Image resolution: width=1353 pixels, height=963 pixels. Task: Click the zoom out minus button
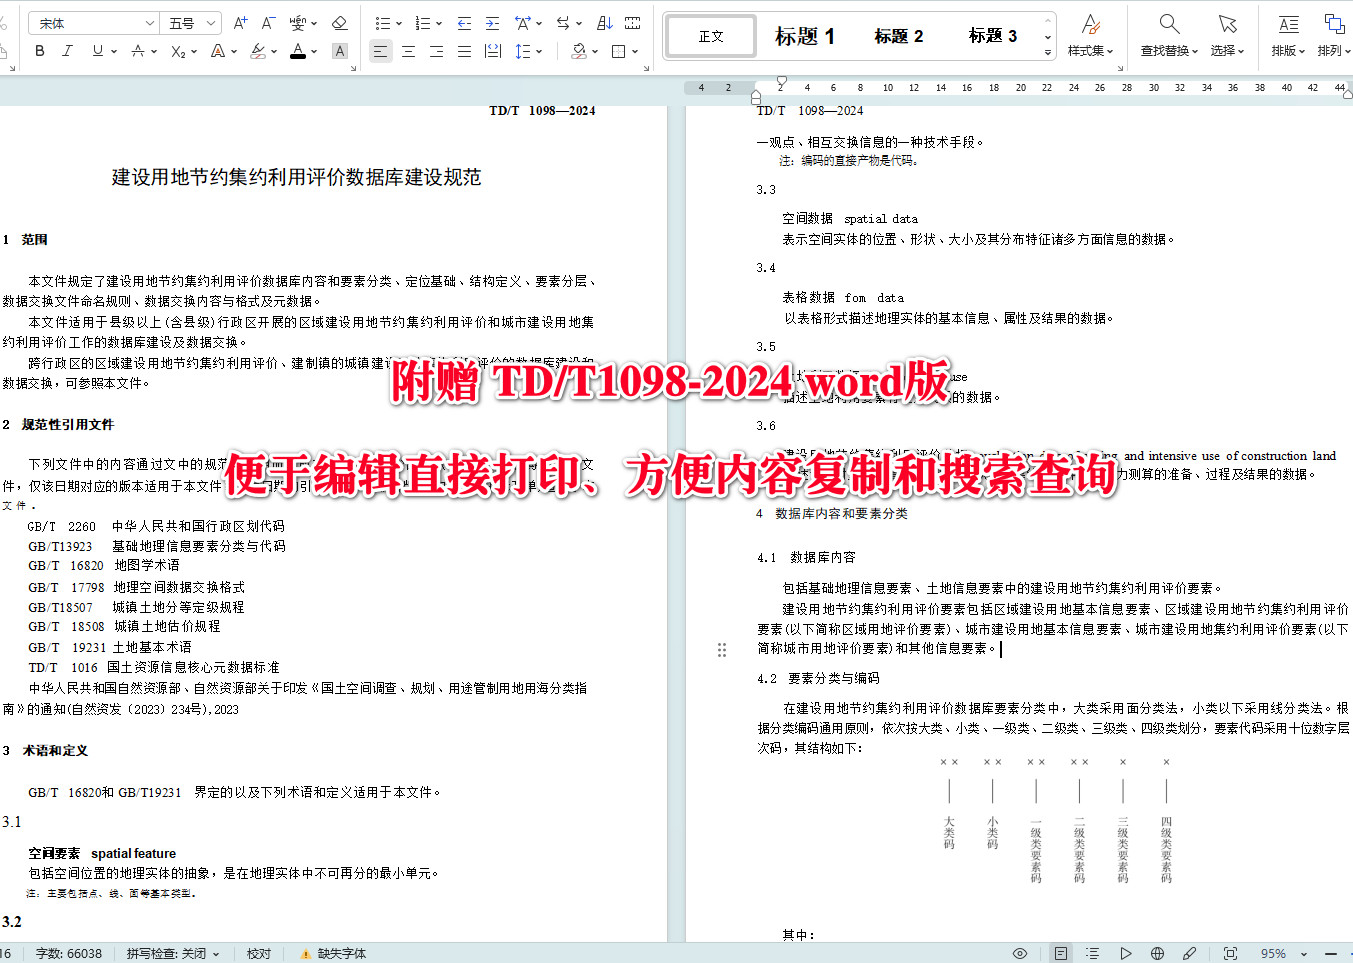[1332, 953]
